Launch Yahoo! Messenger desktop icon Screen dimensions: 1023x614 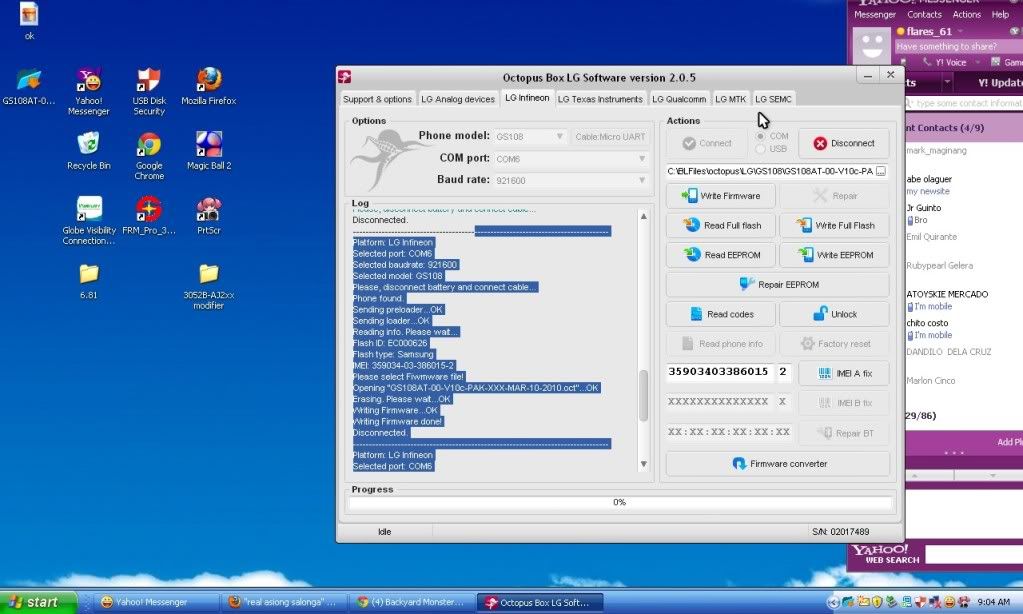point(89,91)
